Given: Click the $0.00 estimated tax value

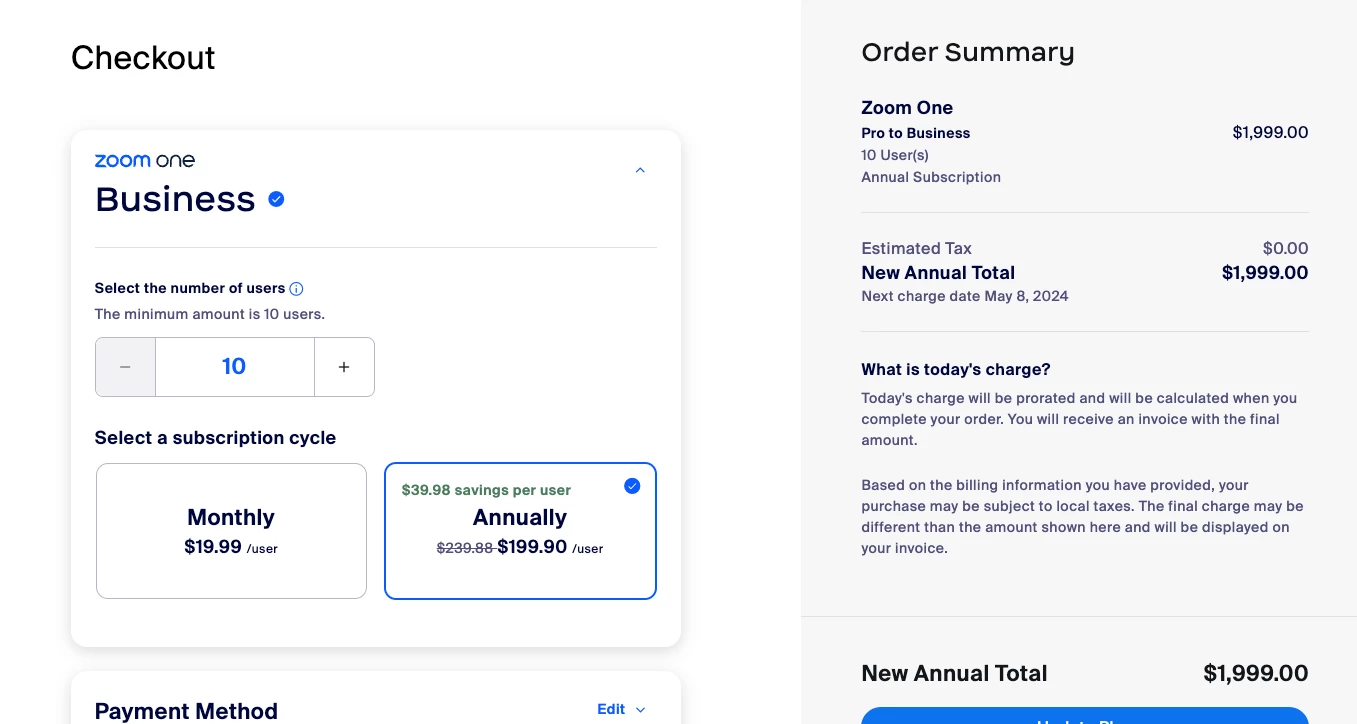Looking at the screenshot, I should tap(1286, 248).
